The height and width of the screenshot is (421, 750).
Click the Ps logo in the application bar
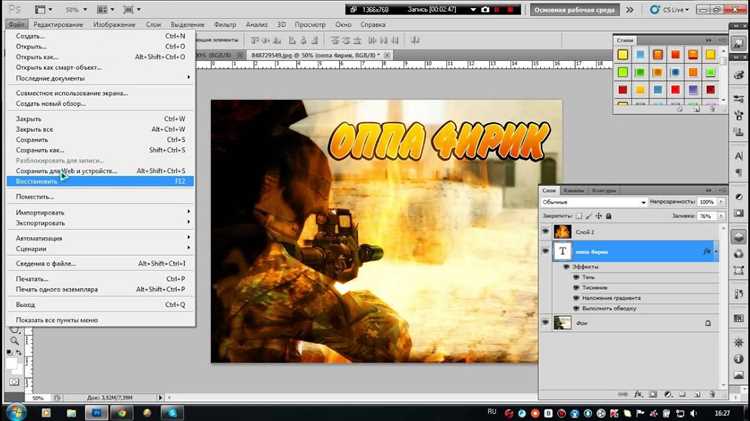pyautogui.click(x=14, y=10)
